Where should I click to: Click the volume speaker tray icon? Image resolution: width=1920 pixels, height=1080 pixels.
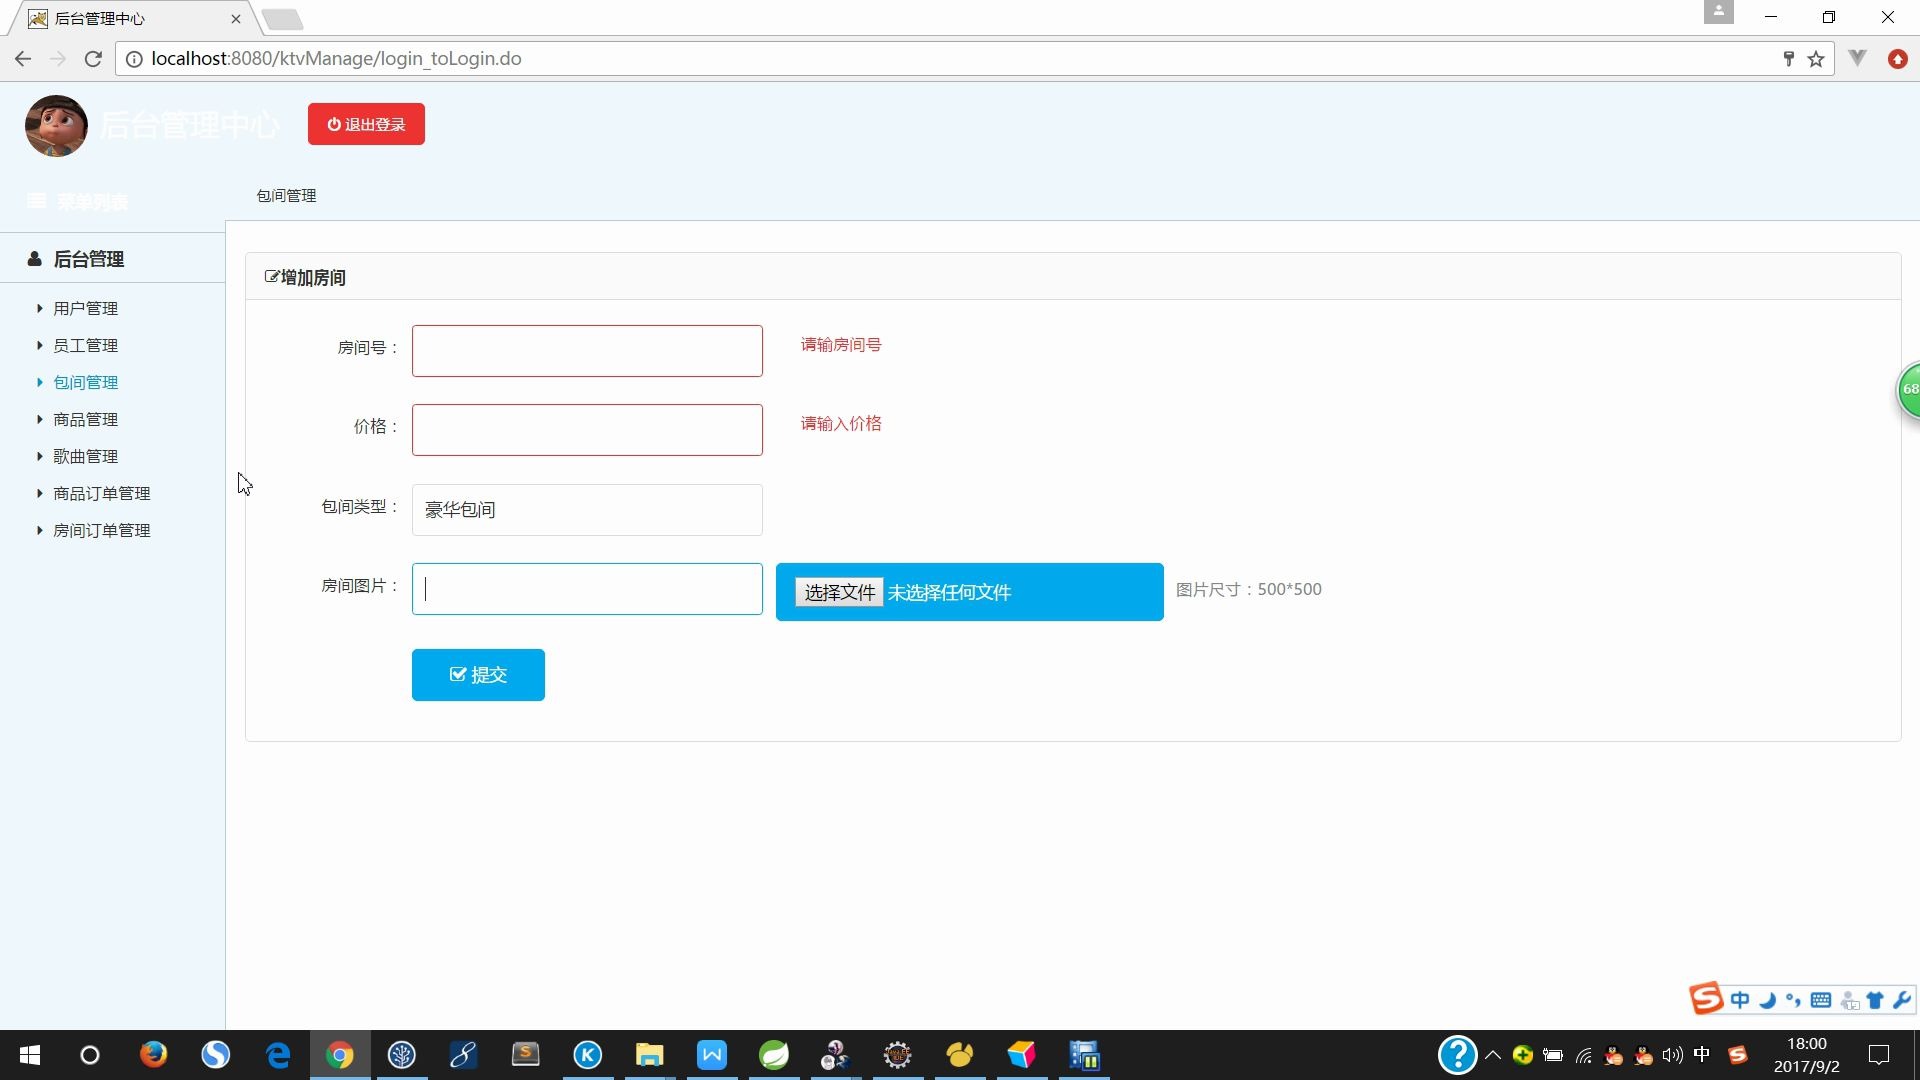[x=1672, y=1055]
